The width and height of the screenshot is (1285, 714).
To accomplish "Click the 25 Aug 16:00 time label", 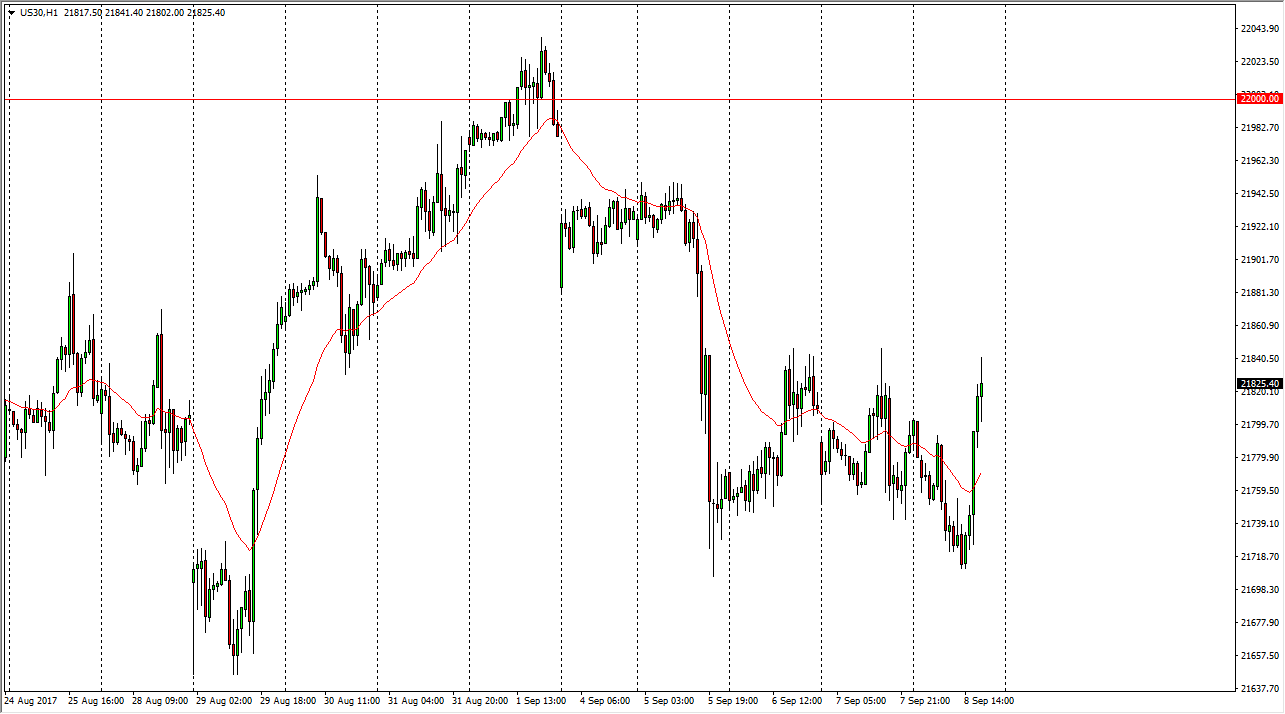I will (97, 701).
